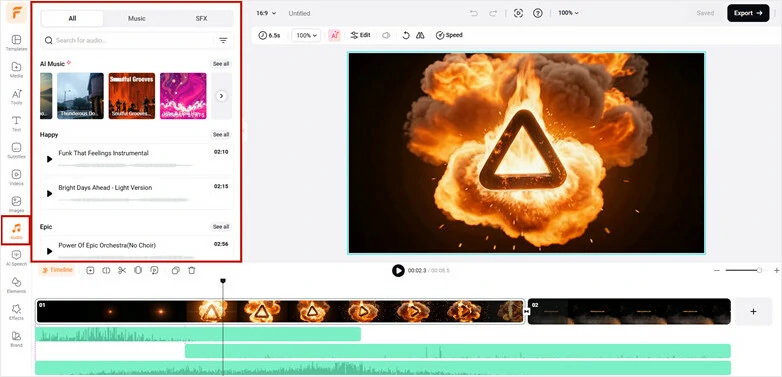The width and height of the screenshot is (782, 377).
Task: Click the timeline playhead marker
Action: tap(223, 281)
